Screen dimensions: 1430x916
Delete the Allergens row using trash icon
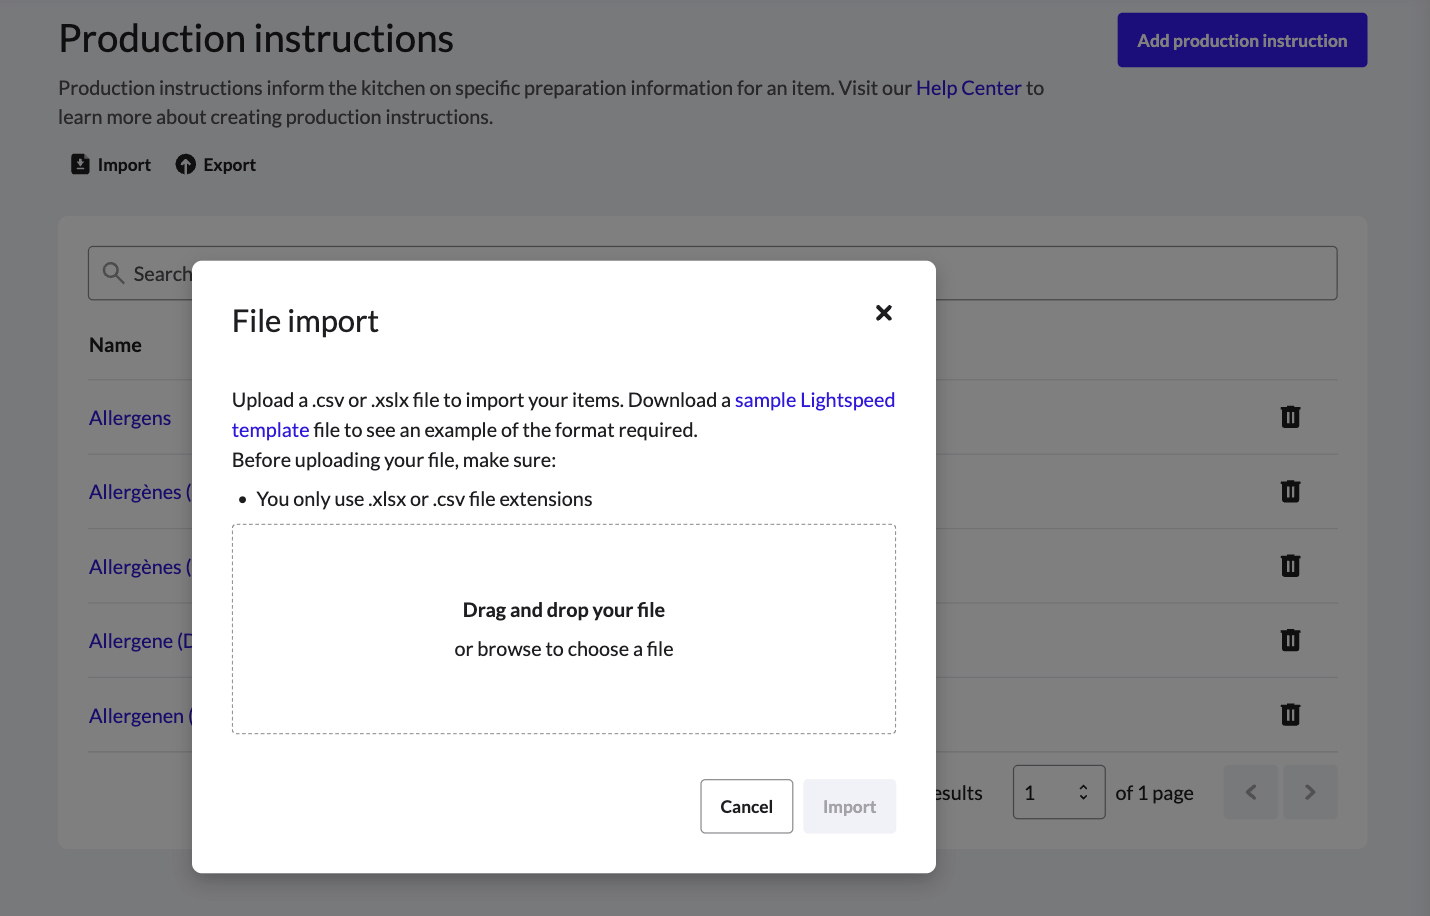[1290, 417]
